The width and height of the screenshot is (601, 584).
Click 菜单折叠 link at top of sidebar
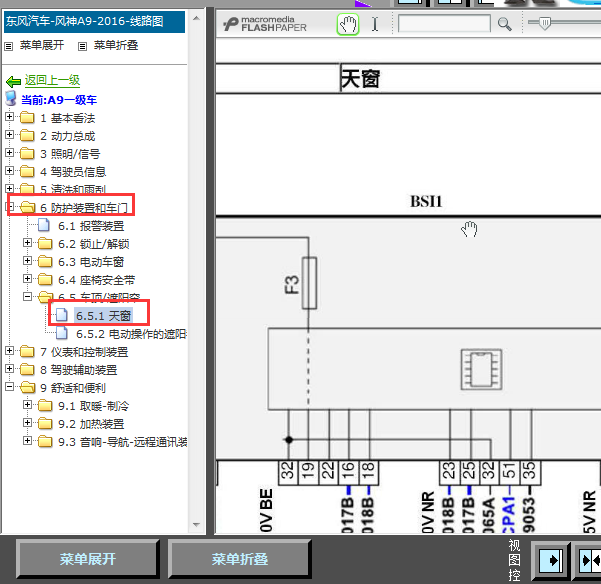point(116,45)
